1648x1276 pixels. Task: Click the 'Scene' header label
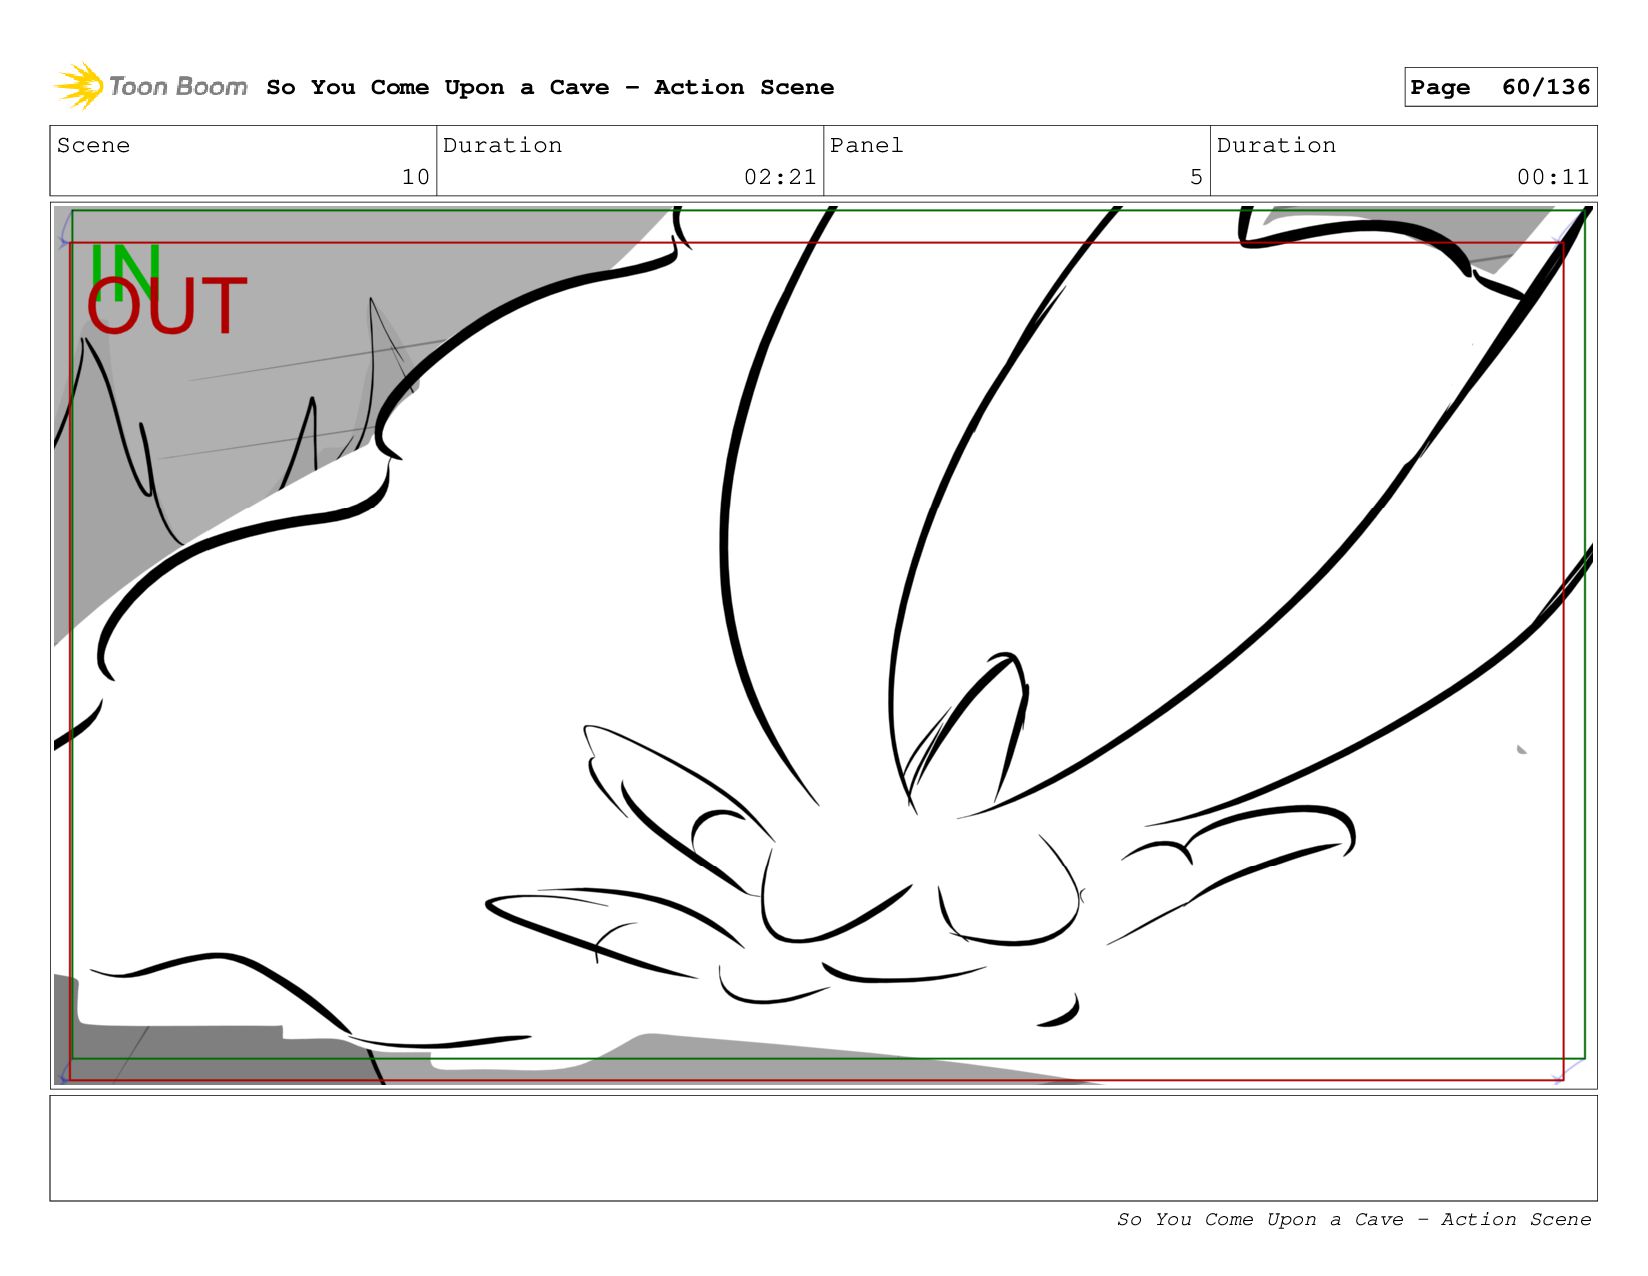[x=93, y=145]
